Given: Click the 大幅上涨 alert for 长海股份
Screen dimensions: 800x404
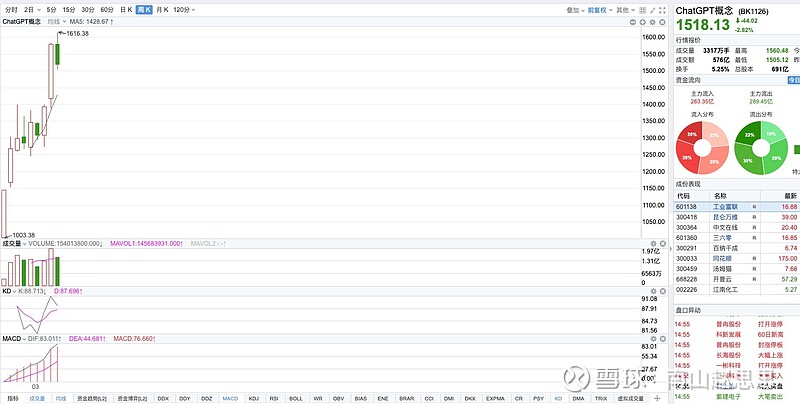Looking at the screenshot, I should pyautogui.click(x=770, y=355).
